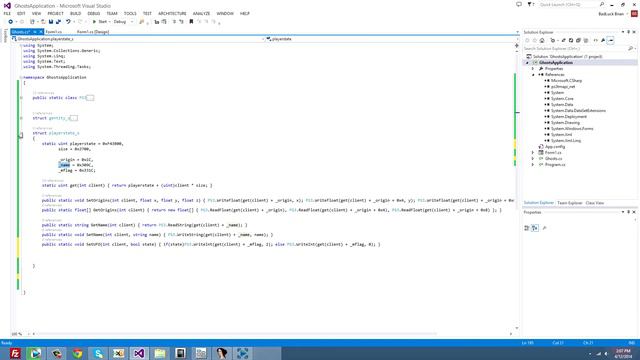Image resolution: width=640 pixels, height=360 pixels.
Task: Click the feedback chat icon in title bar
Action: pyautogui.click(x=519, y=4)
